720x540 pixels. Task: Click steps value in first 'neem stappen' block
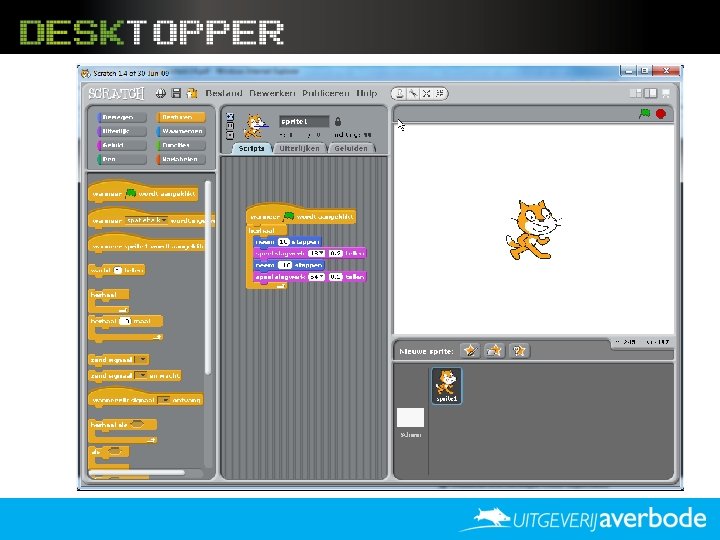coord(283,242)
